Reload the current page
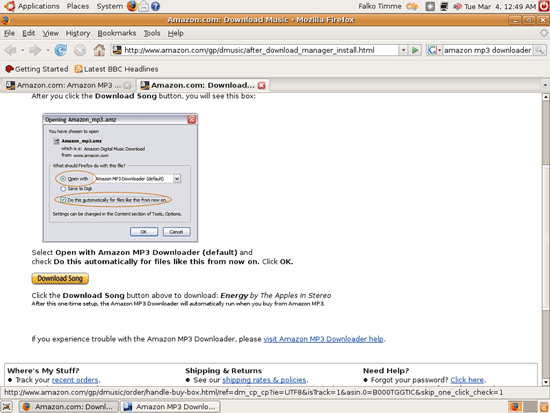The height and width of the screenshot is (413, 550). coord(61,50)
